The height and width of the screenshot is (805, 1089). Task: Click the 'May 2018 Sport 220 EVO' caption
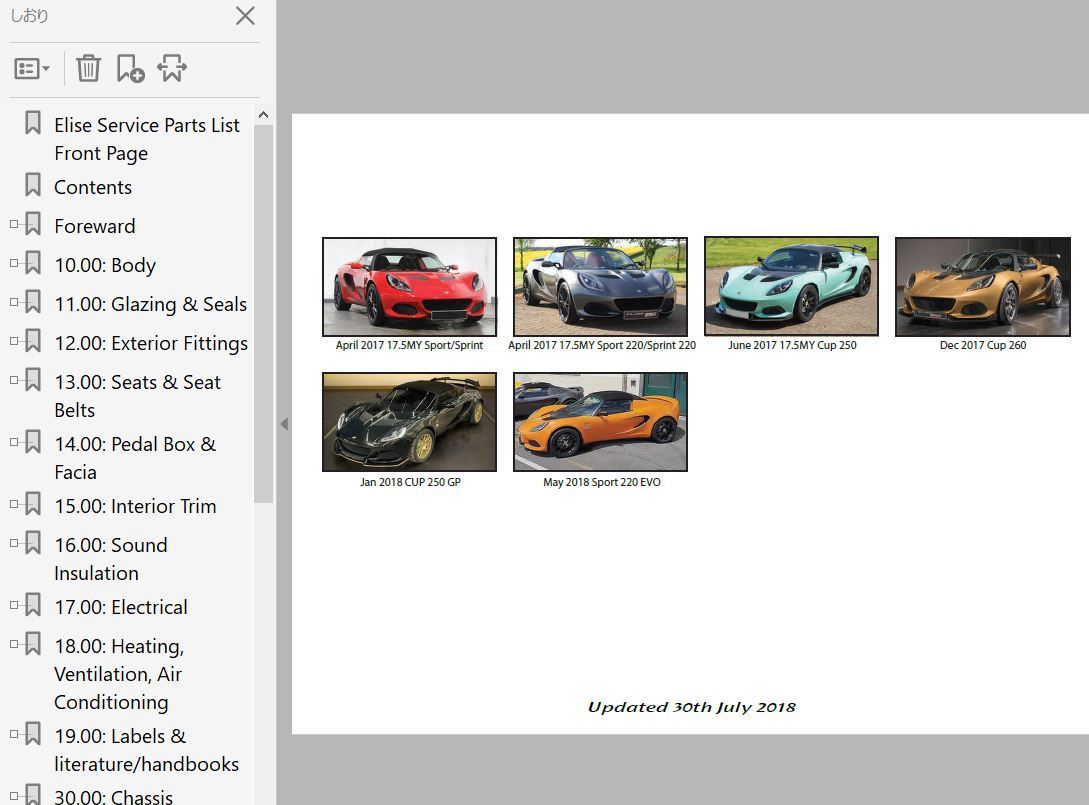point(601,482)
